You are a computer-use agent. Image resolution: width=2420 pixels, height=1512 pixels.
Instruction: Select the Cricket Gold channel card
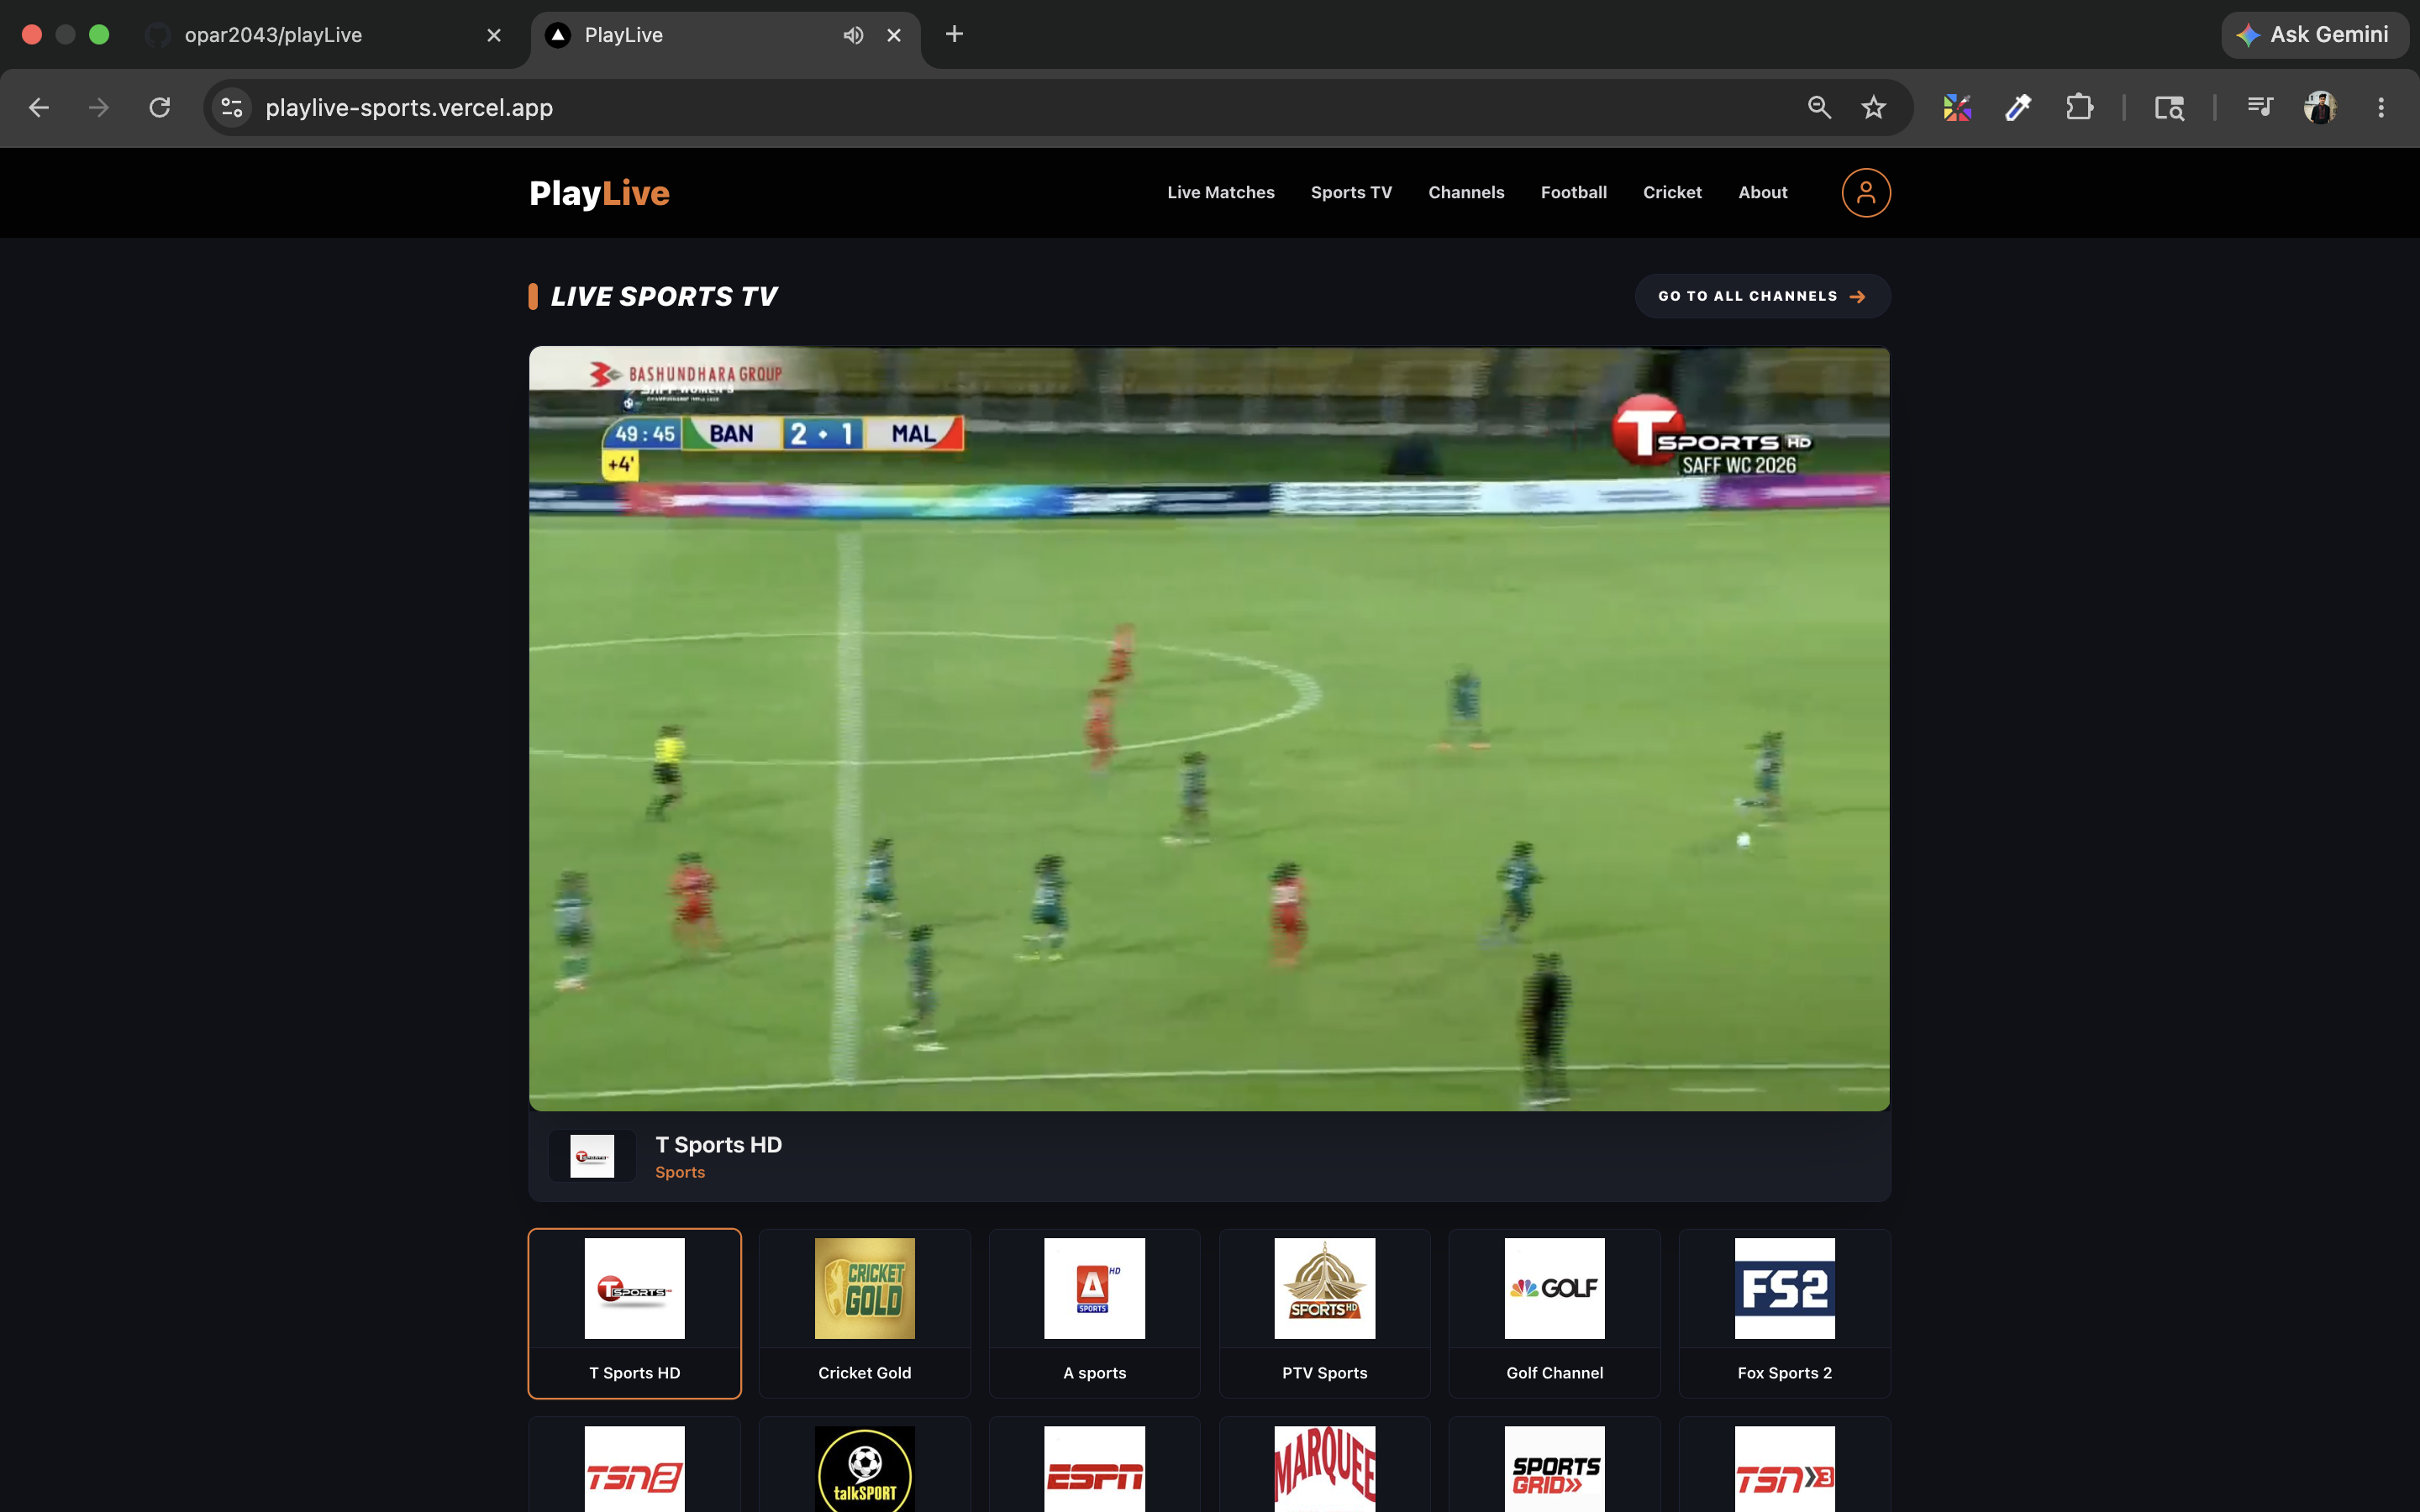click(x=864, y=1313)
